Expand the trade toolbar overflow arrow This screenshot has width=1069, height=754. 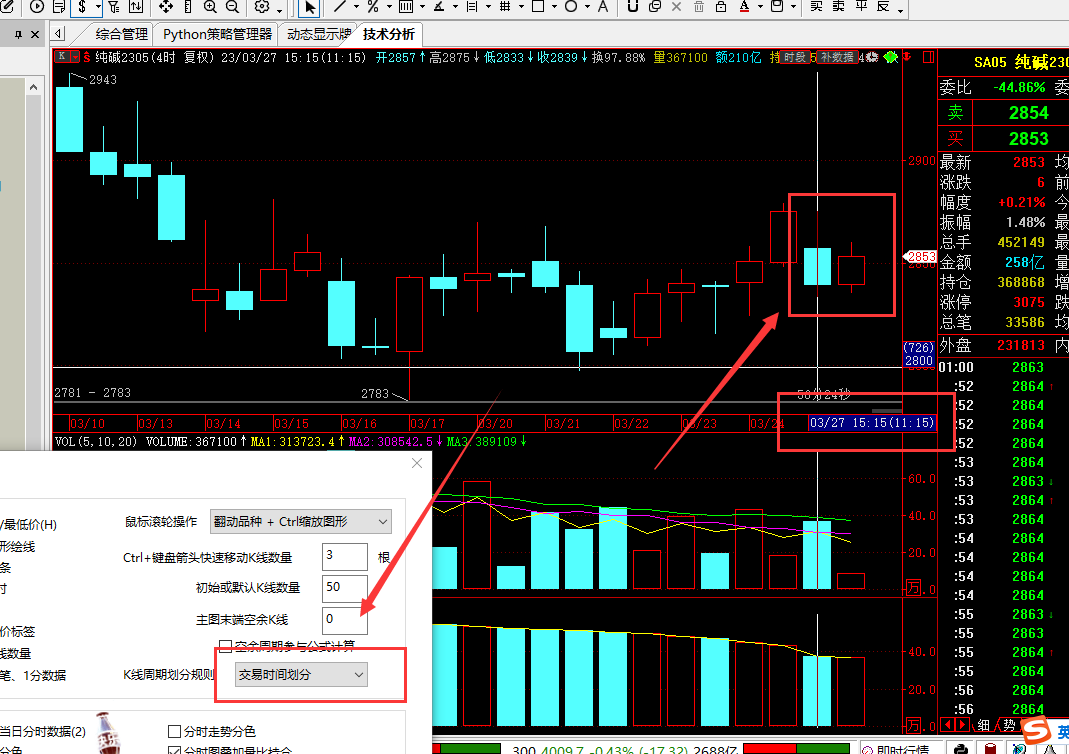[901, 10]
